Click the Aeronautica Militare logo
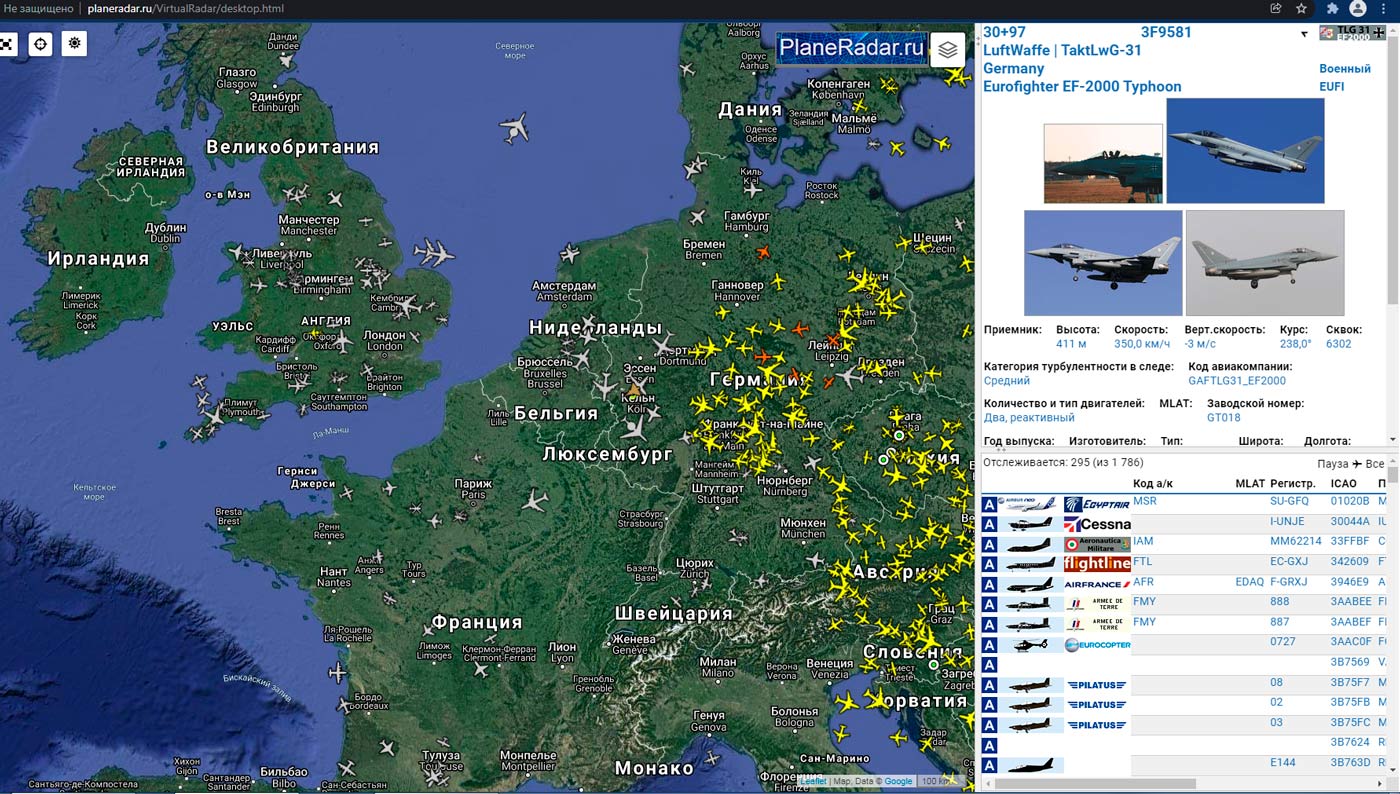This screenshot has height=794, width=1400. click(x=1097, y=544)
